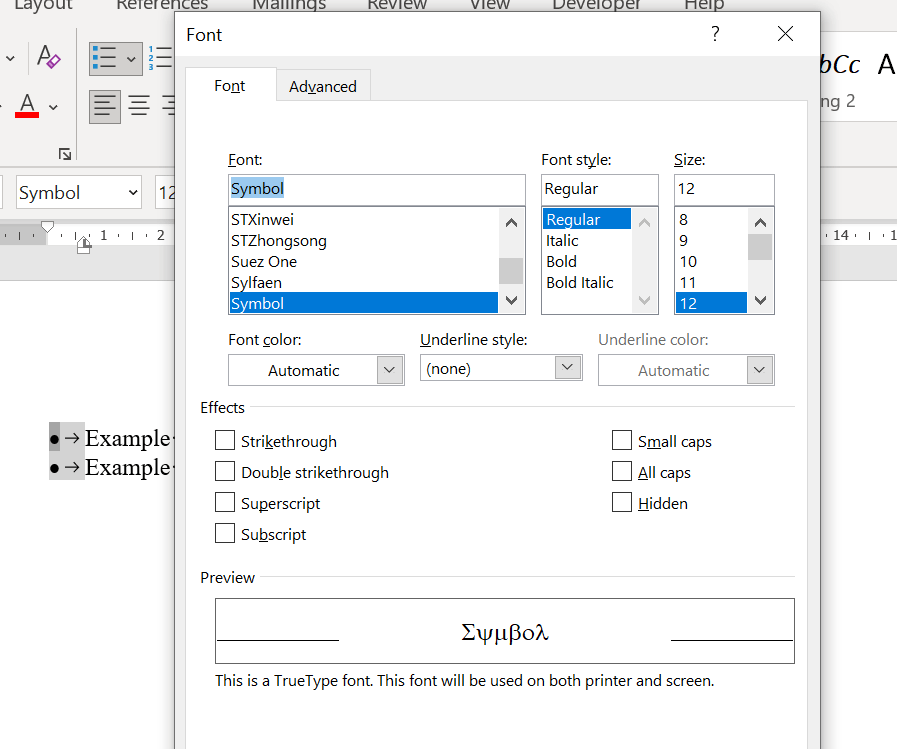Select size 11 in size list
The width and height of the screenshot is (897, 749).
coord(711,283)
